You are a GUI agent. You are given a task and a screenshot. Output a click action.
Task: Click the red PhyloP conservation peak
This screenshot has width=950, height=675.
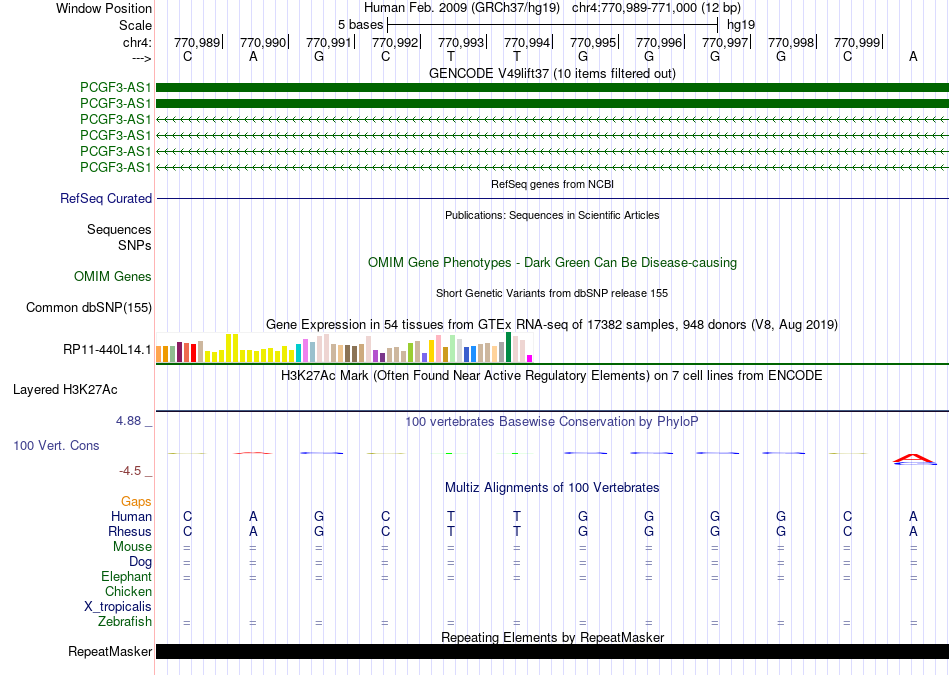[x=914, y=457]
